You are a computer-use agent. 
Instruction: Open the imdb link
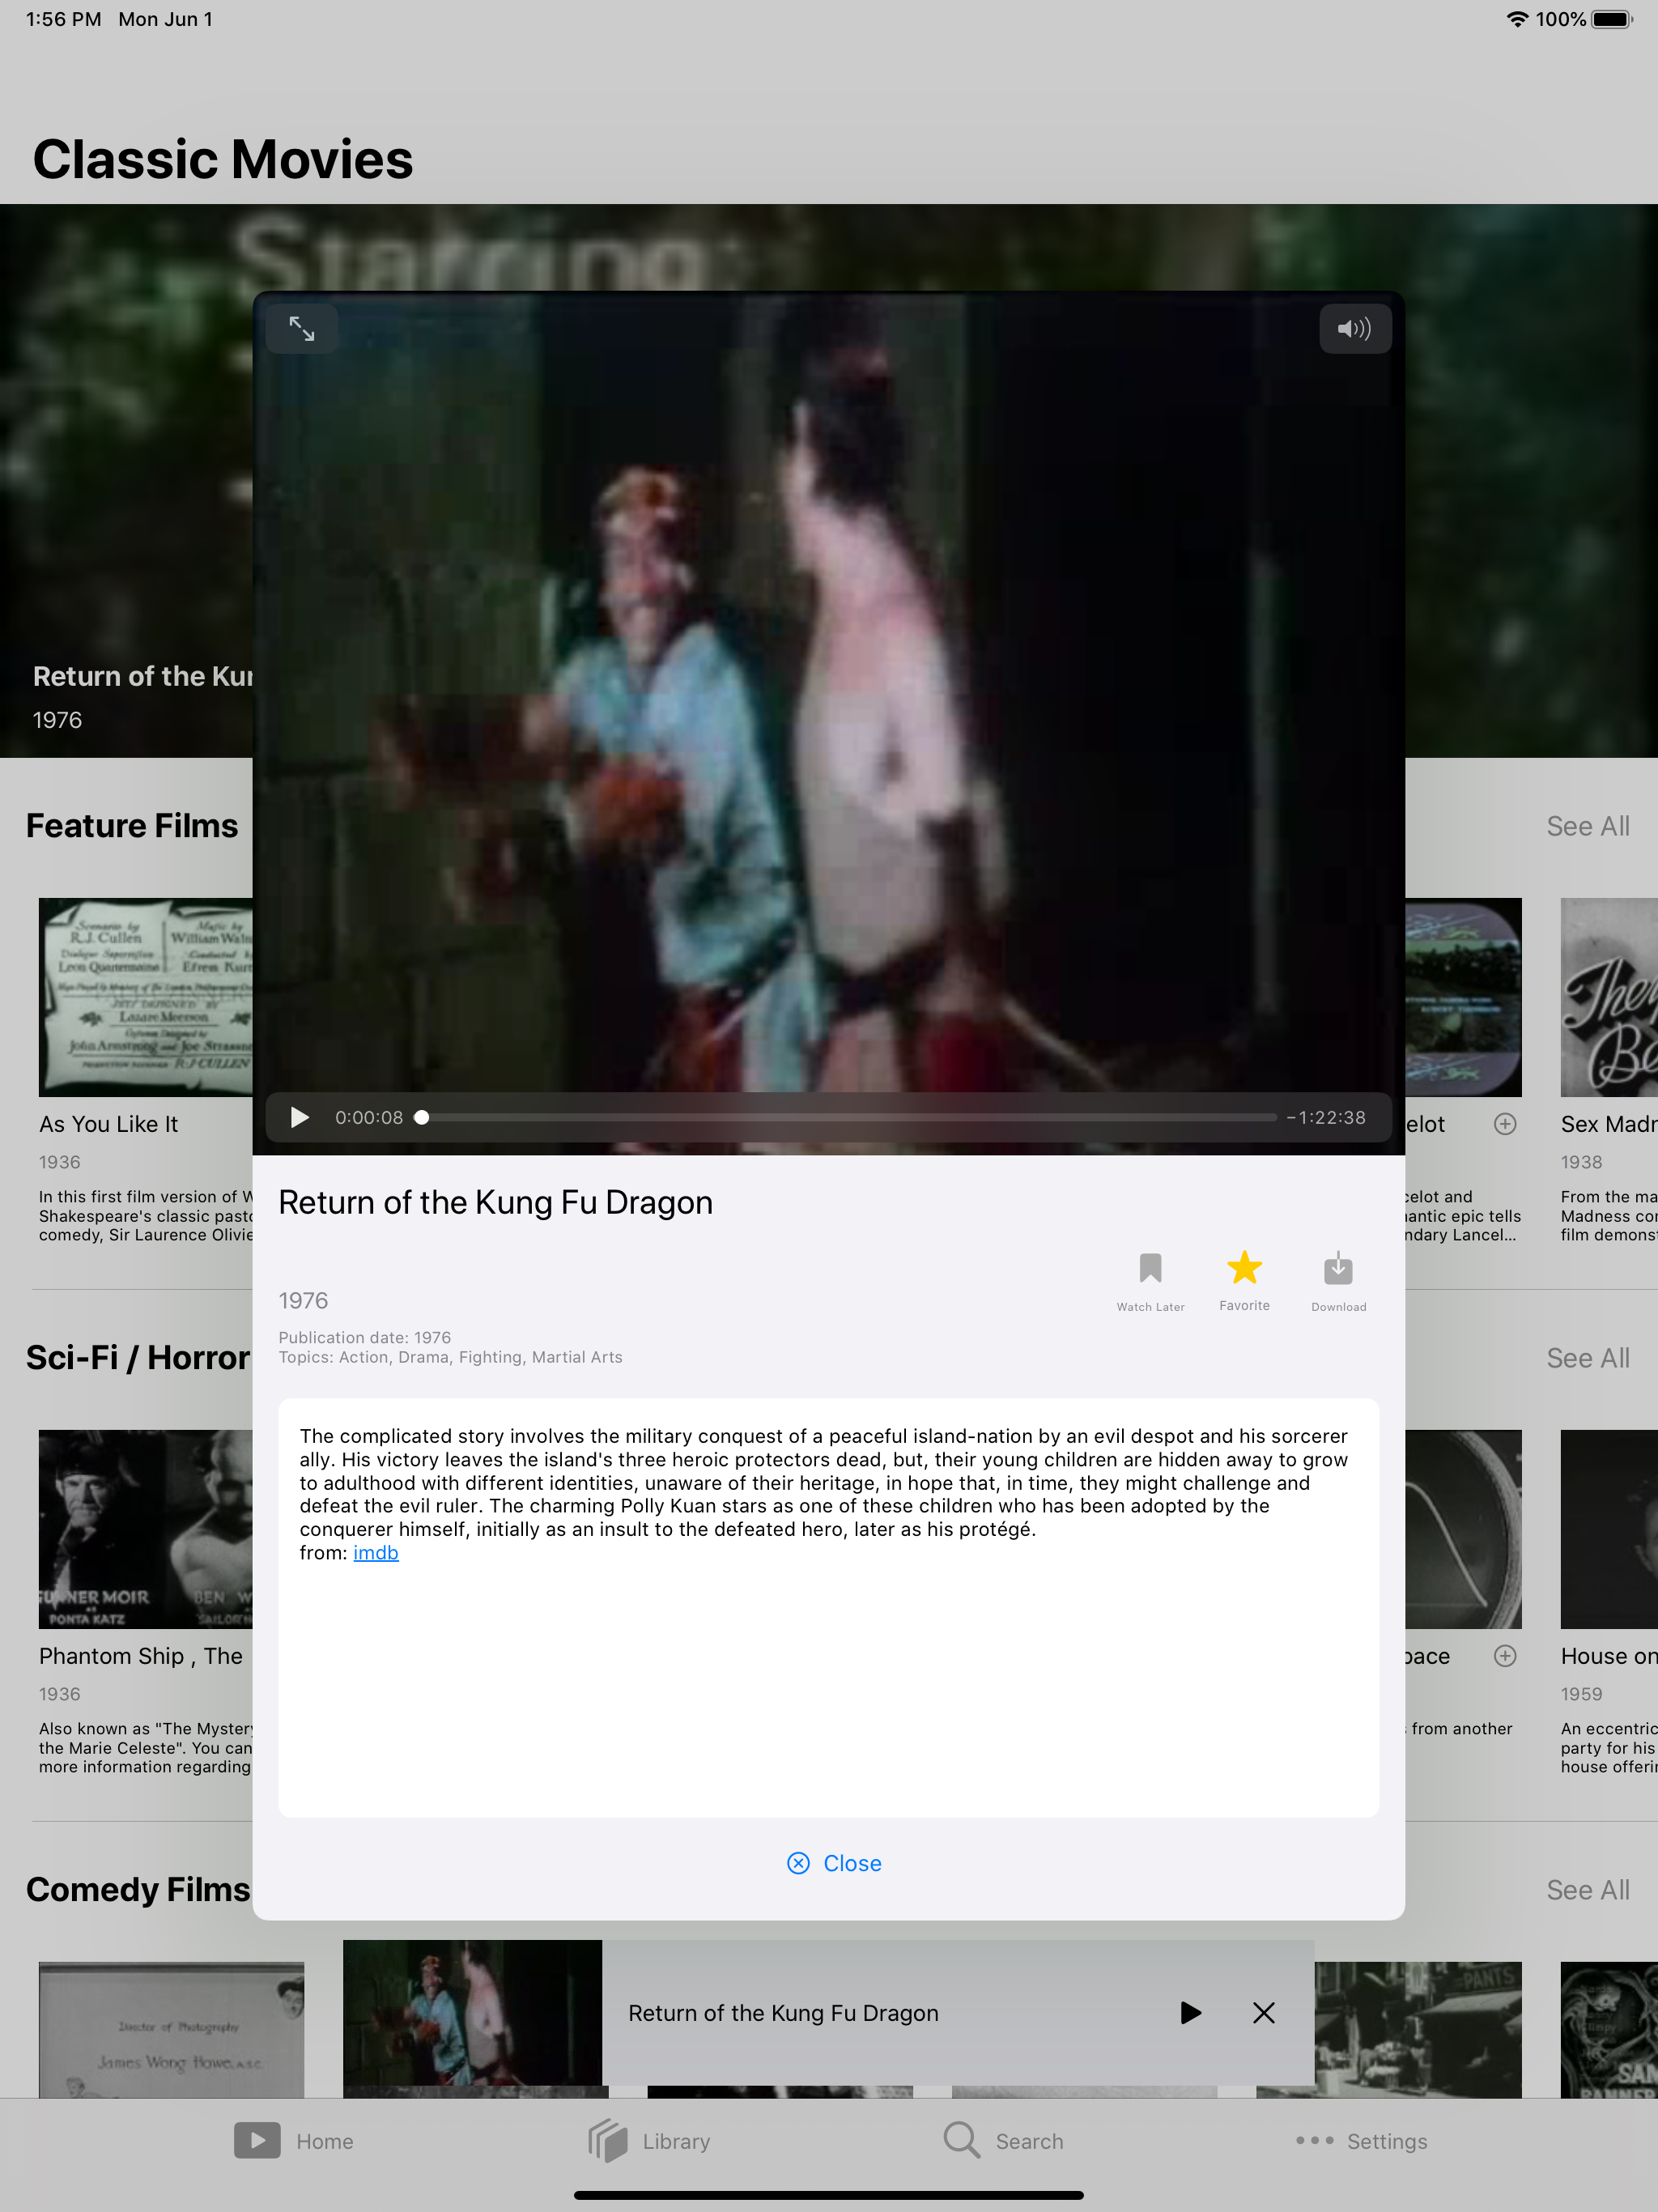(x=376, y=1552)
